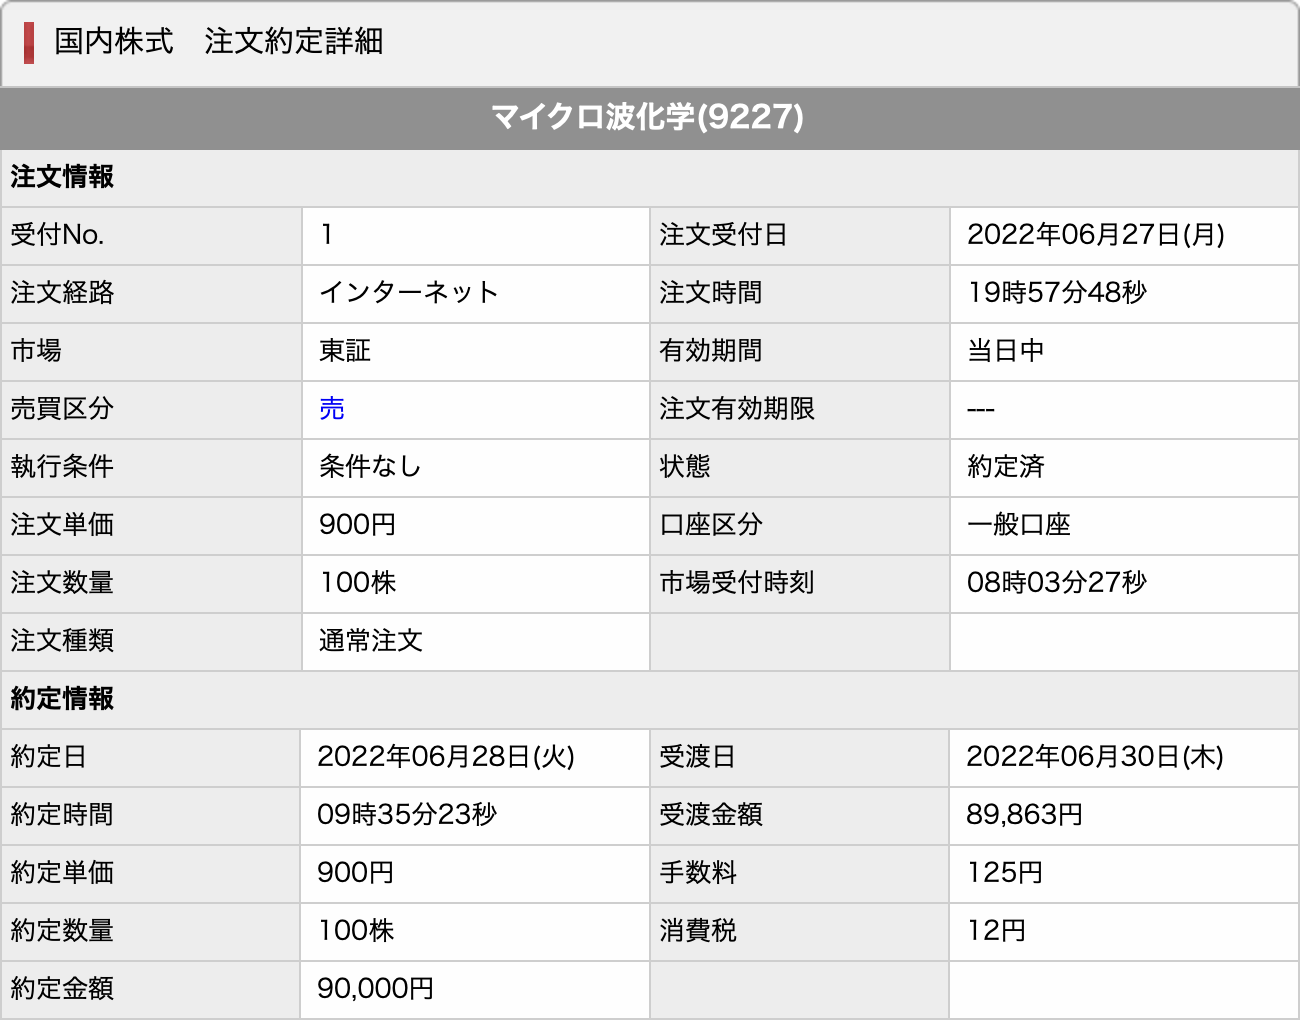Select the date 2022年06月27日(月)
The height and width of the screenshot is (1024, 1302).
tap(1096, 235)
